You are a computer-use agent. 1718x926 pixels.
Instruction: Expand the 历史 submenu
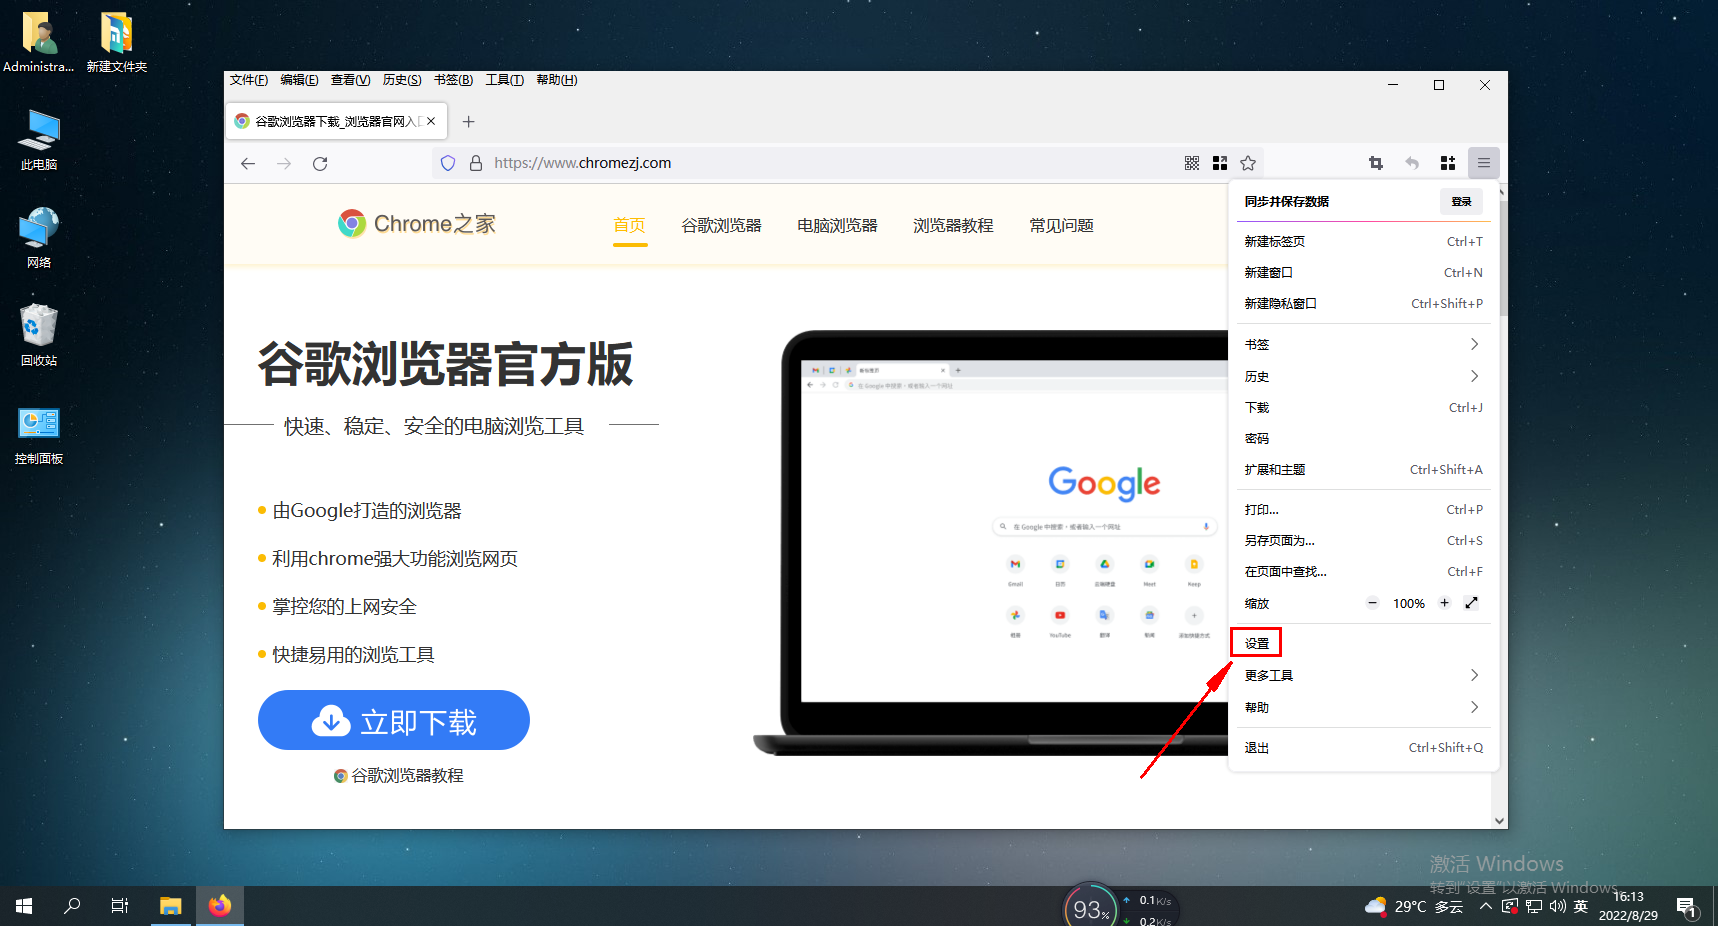click(1364, 376)
